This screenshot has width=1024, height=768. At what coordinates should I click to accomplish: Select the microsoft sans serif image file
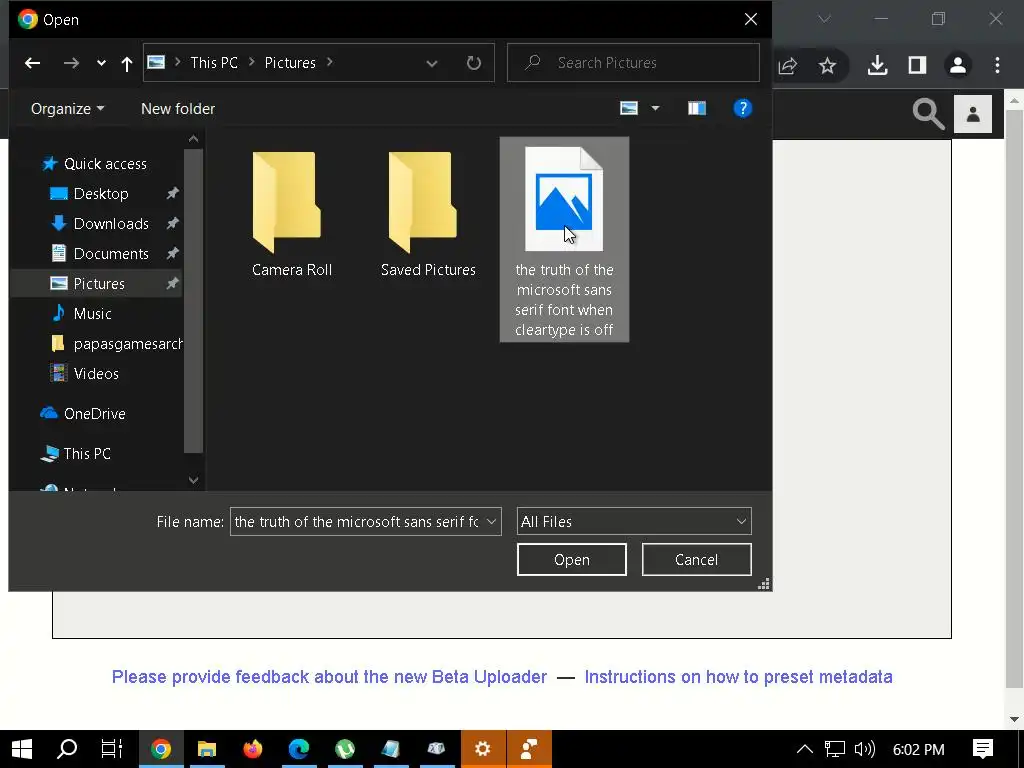tap(564, 240)
